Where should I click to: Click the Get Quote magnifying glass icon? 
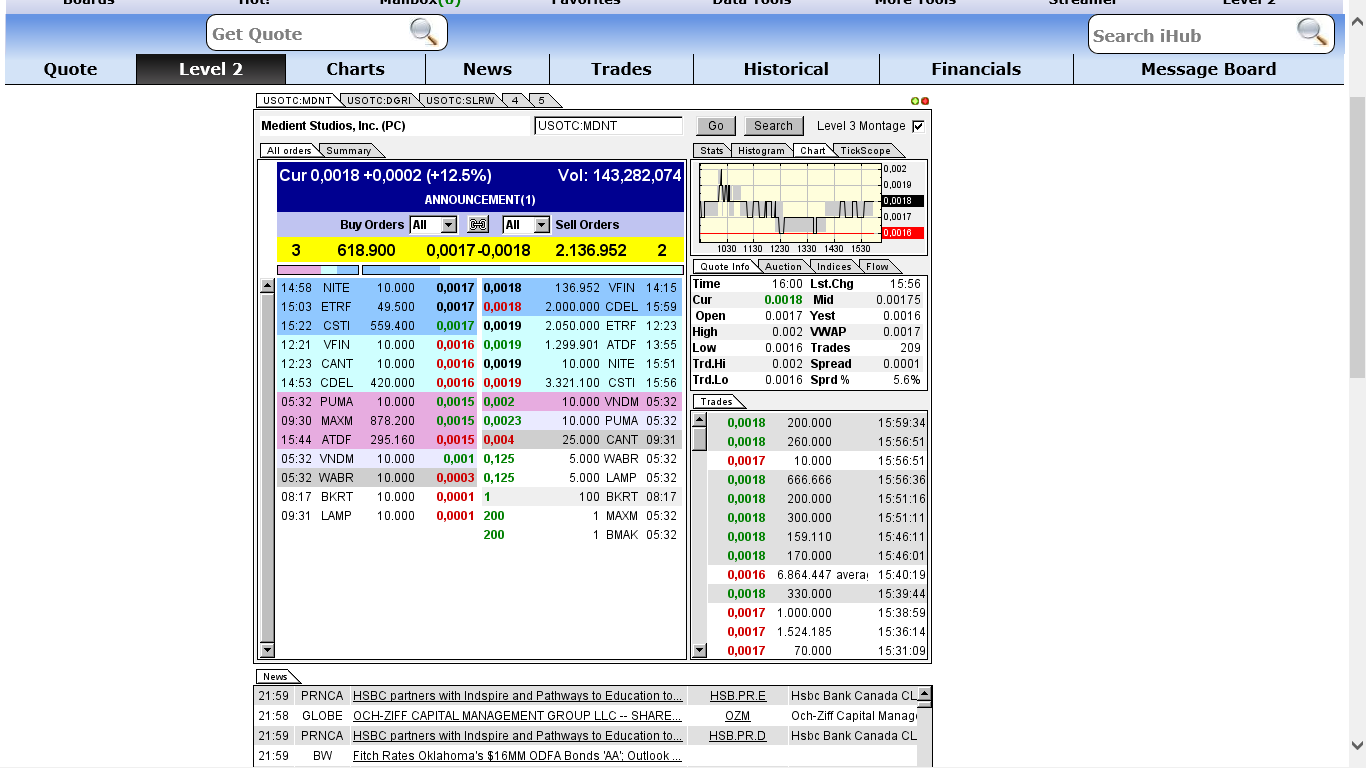coord(424,32)
